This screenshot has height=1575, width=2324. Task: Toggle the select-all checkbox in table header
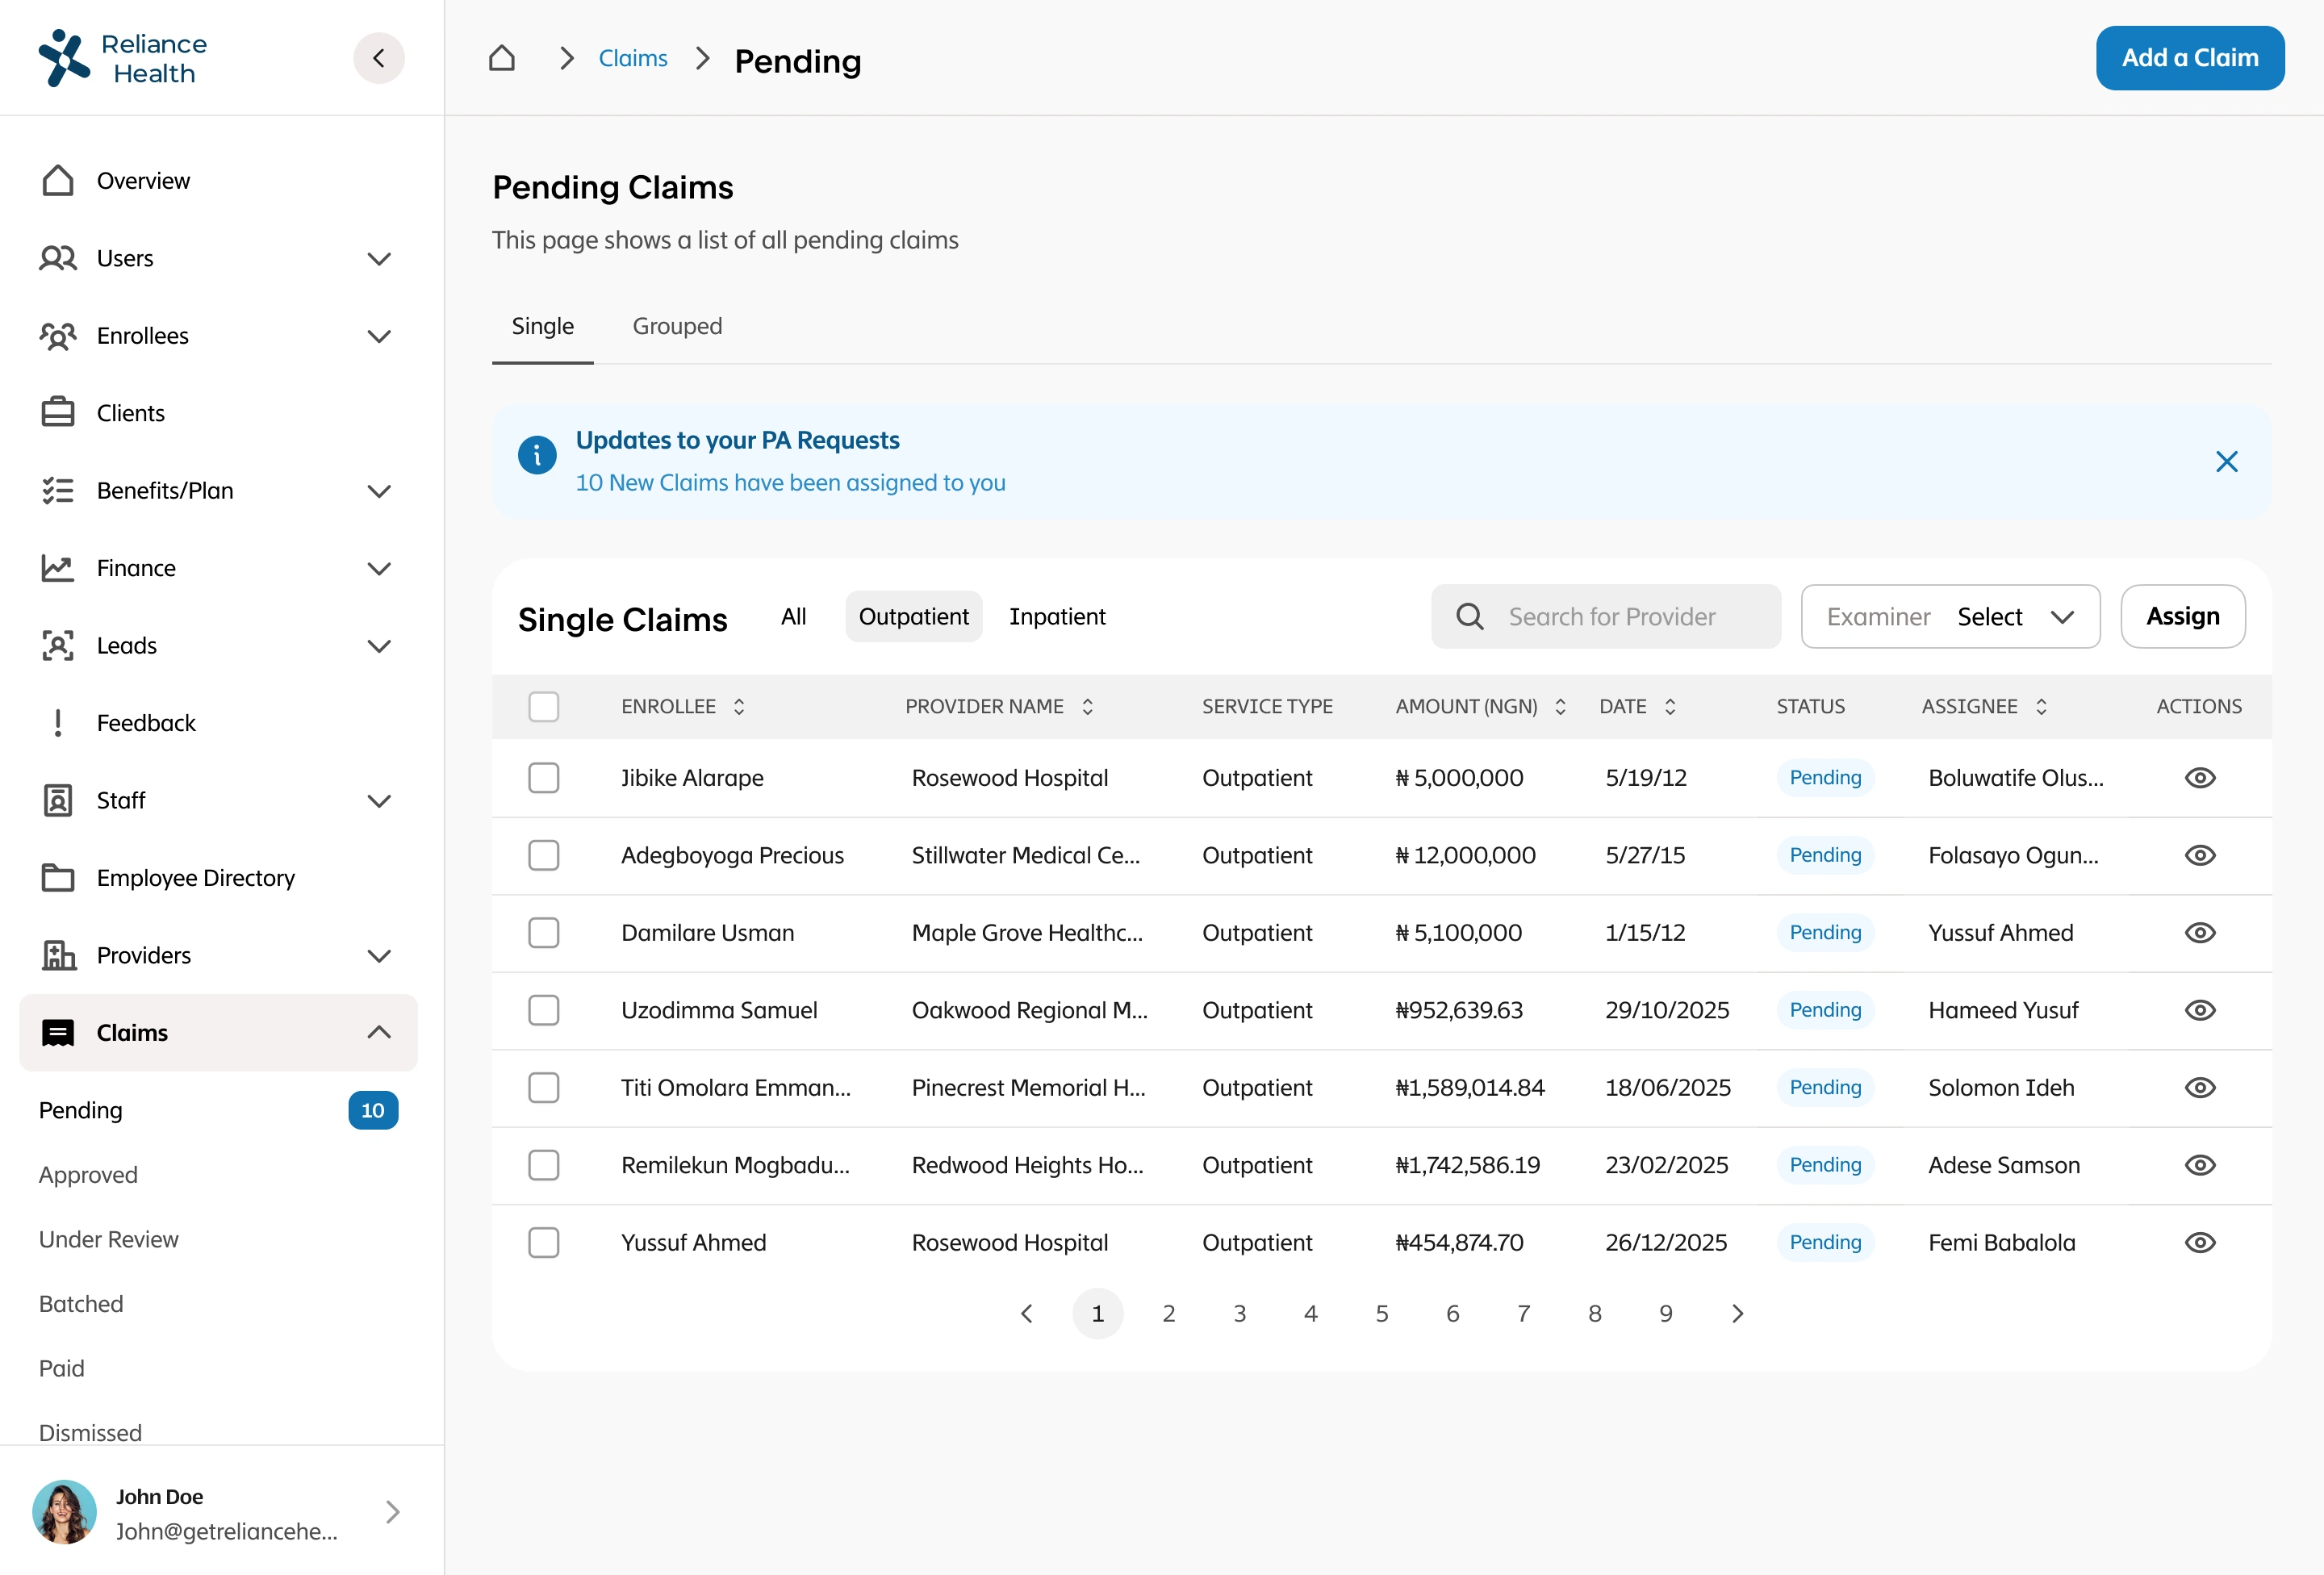[544, 707]
